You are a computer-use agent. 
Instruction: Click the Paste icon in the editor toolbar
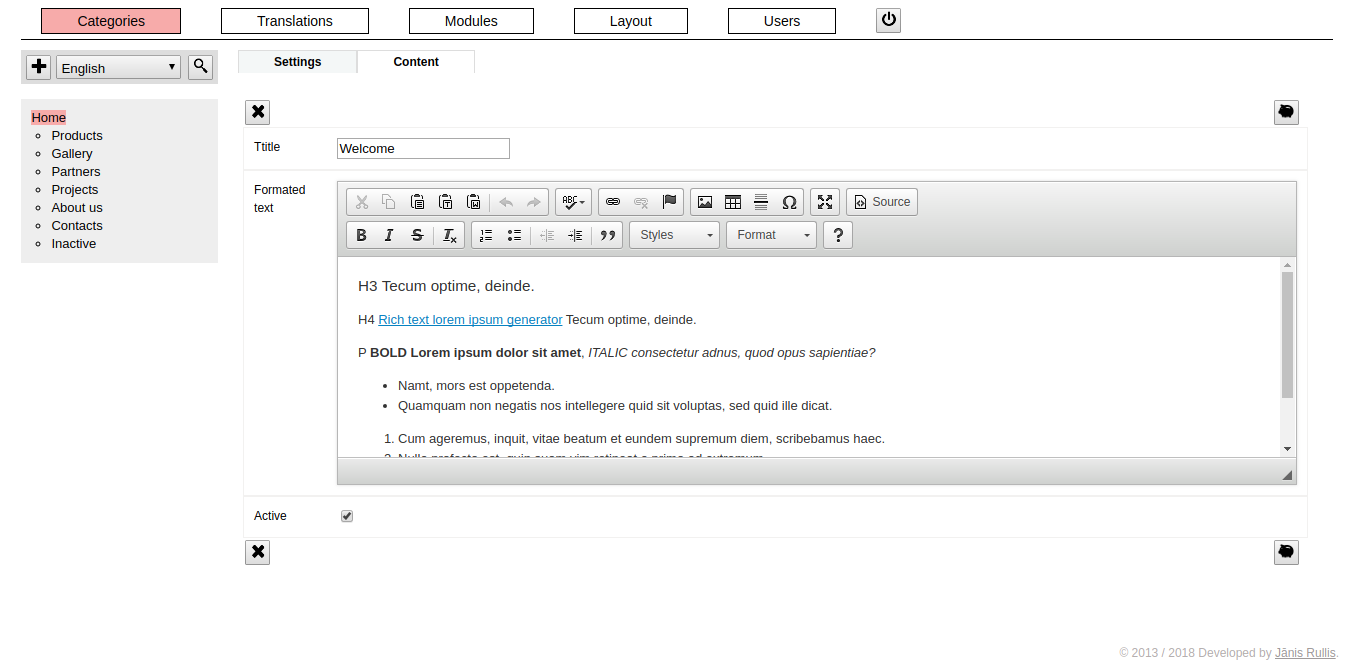tap(418, 202)
